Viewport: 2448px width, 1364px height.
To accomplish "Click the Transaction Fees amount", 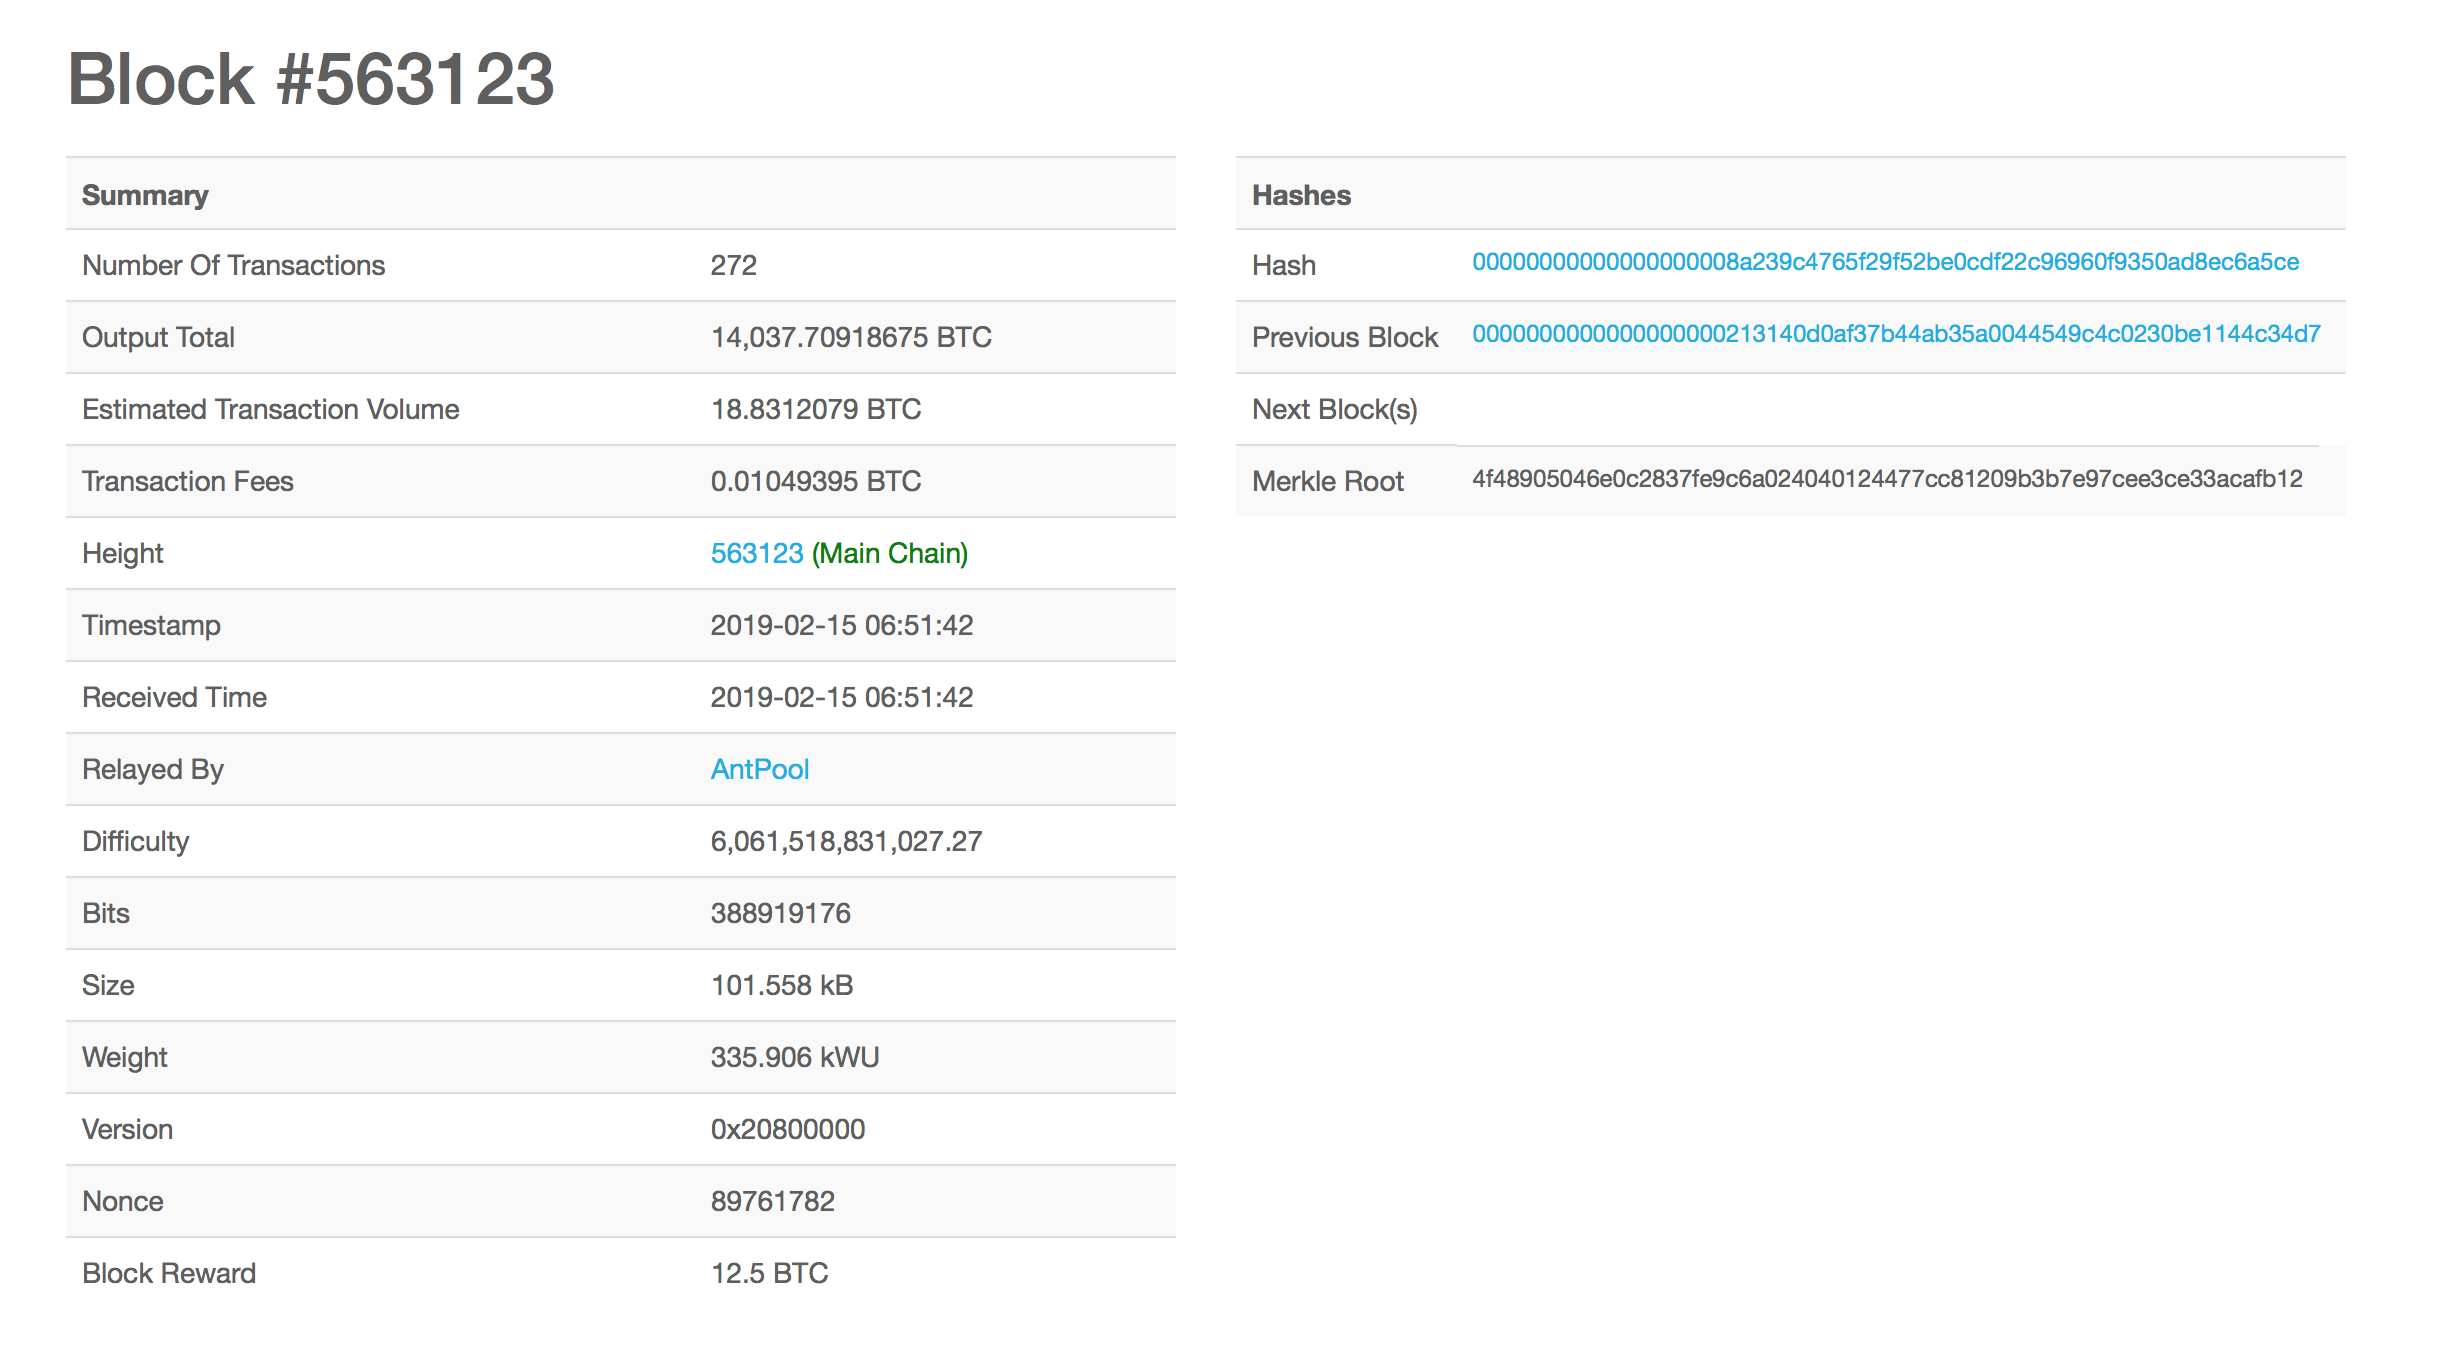I will pos(816,481).
